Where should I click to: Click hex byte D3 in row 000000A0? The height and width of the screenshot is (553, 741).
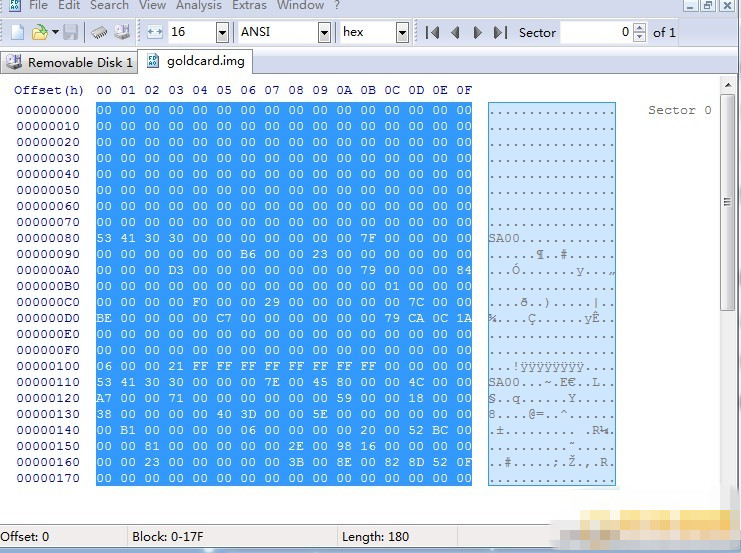(176, 270)
